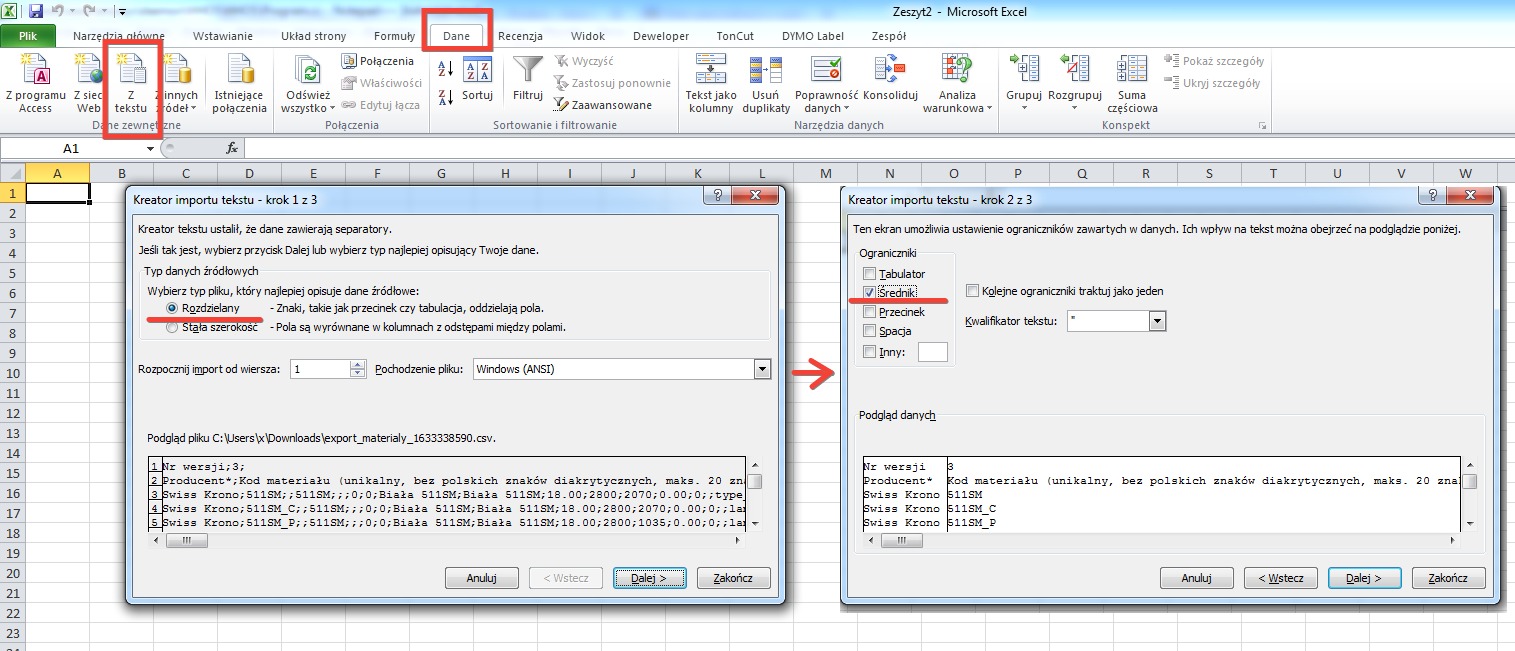Enable the 'Tabulator' delimiter checkbox
The height and width of the screenshot is (651, 1515).
point(870,274)
